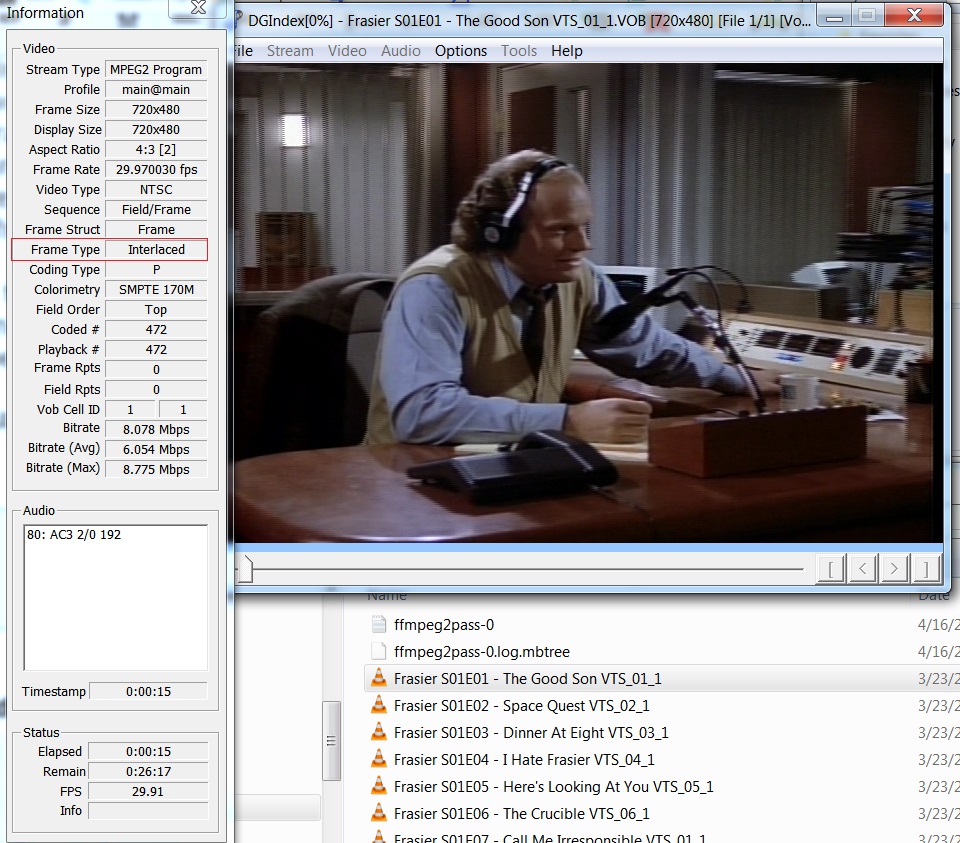960x843 pixels.
Task: Click the Bitrate value '8.078 Mbps'
Action: (156, 429)
